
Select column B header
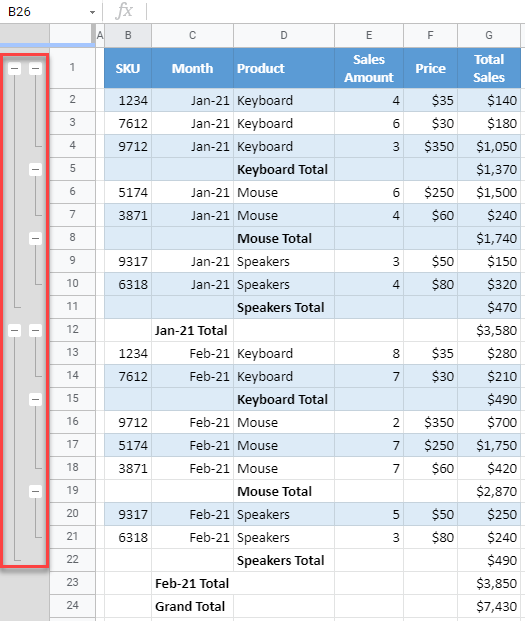coord(128,36)
